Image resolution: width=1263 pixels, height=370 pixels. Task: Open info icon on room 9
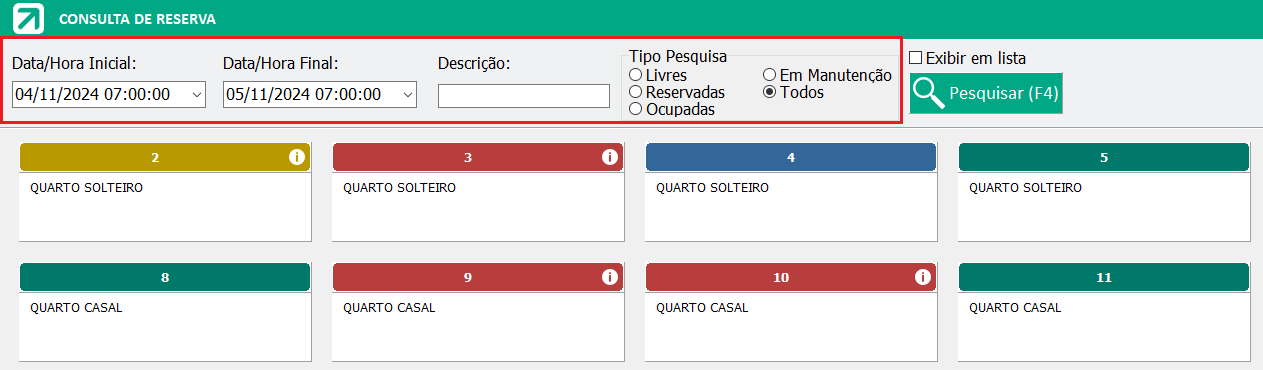click(x=609, y=277)
